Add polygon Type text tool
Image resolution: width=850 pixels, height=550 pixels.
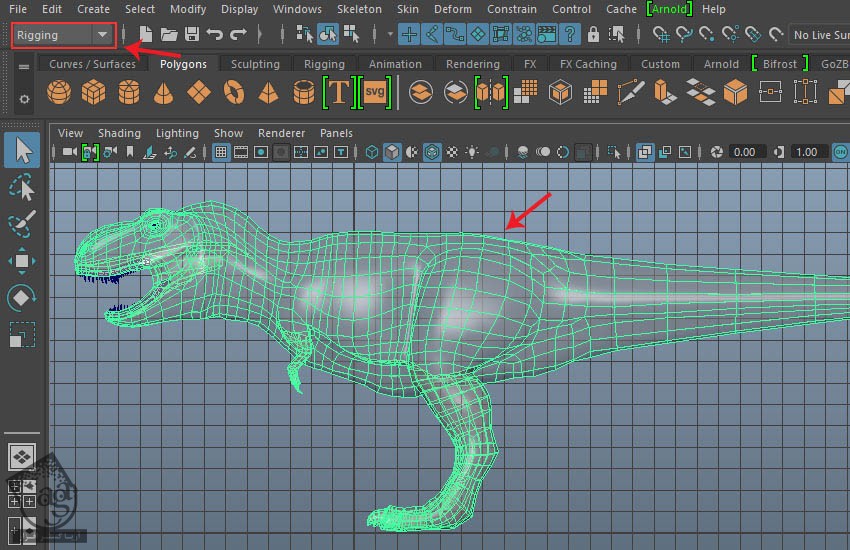tap(339, 94)
